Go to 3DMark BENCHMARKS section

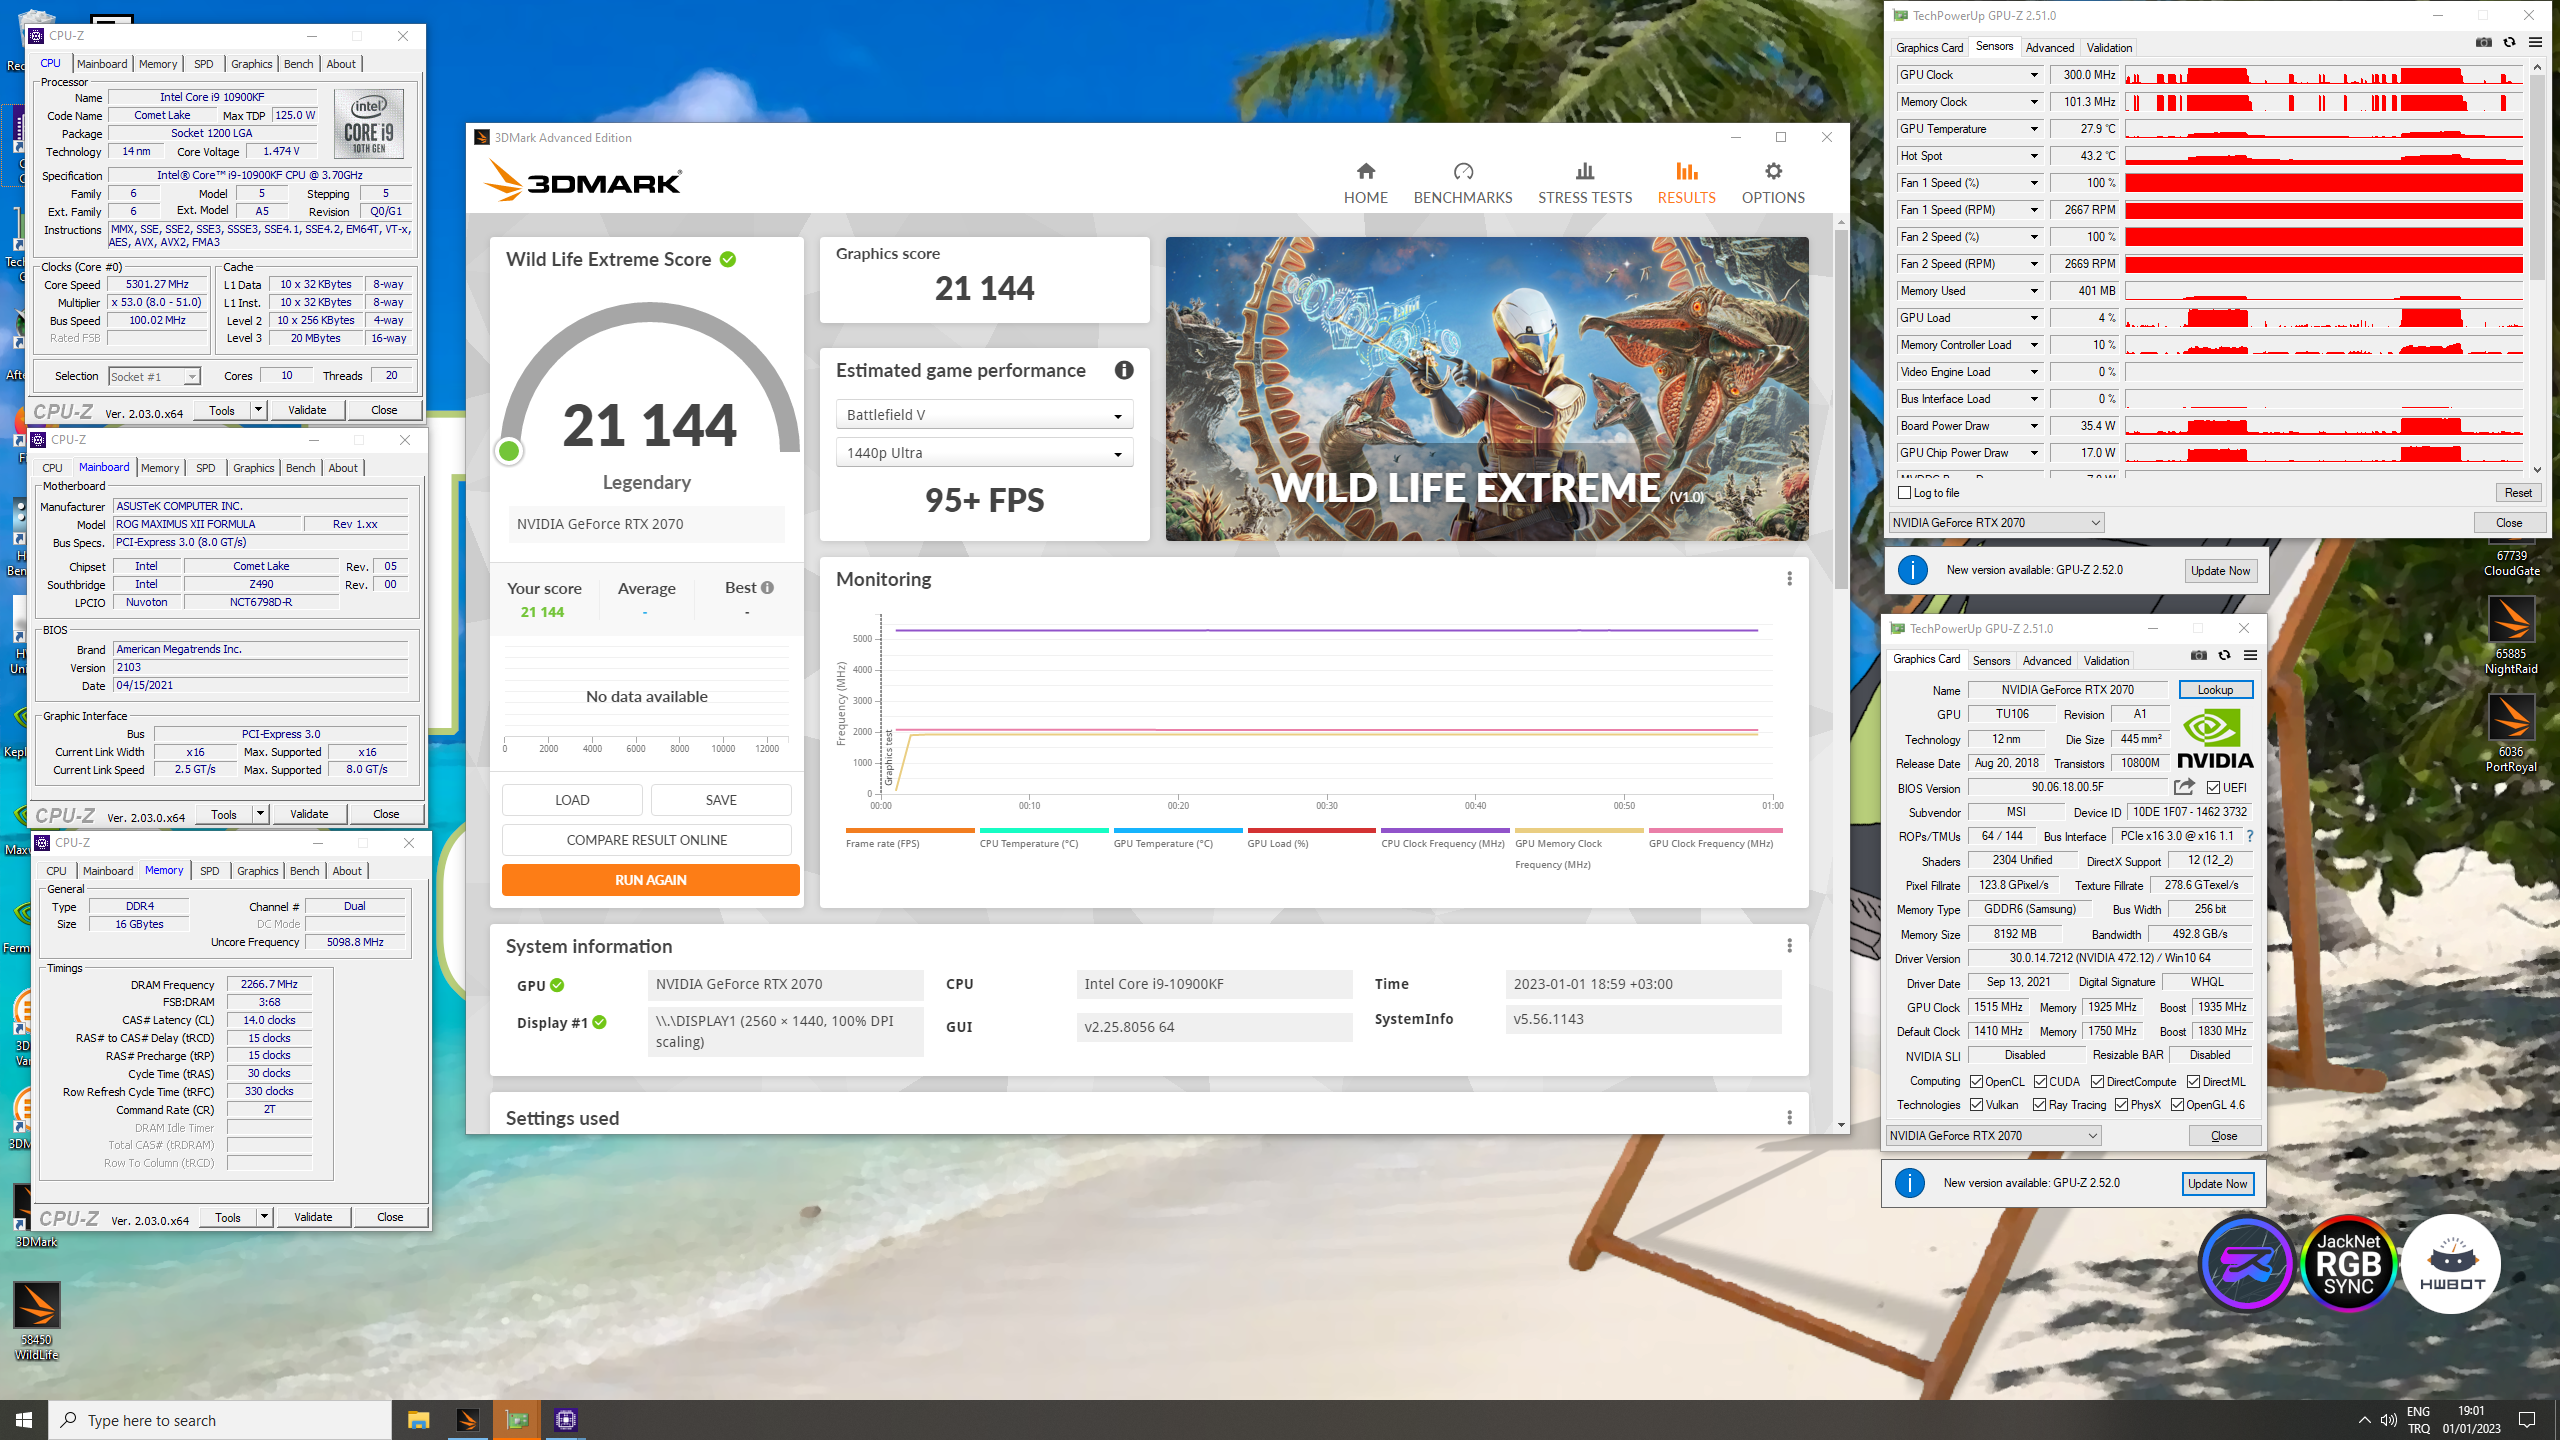[x=1462, y=184]
